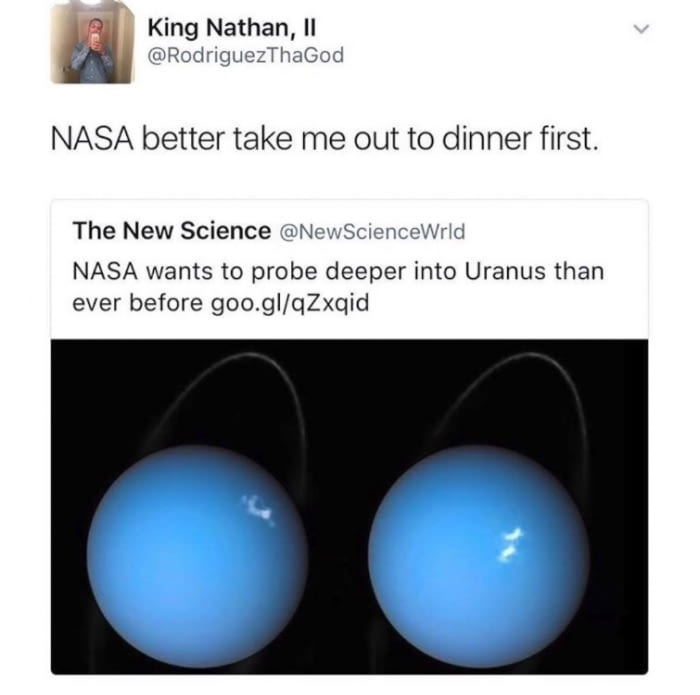Click the phone in the avatar selfie
The width and height of the screenshot is (700, 695).
point(94,39)
